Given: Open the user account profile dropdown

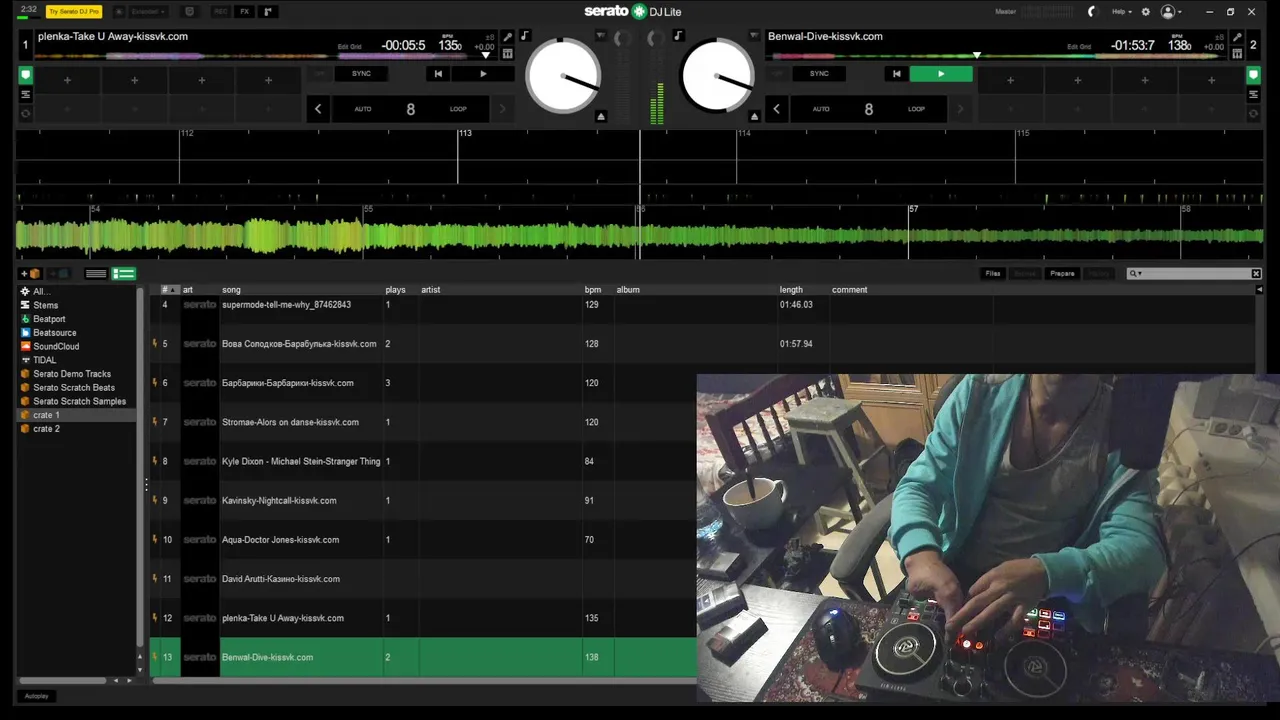Looking at the screenshot, I should click(1170, 12).
